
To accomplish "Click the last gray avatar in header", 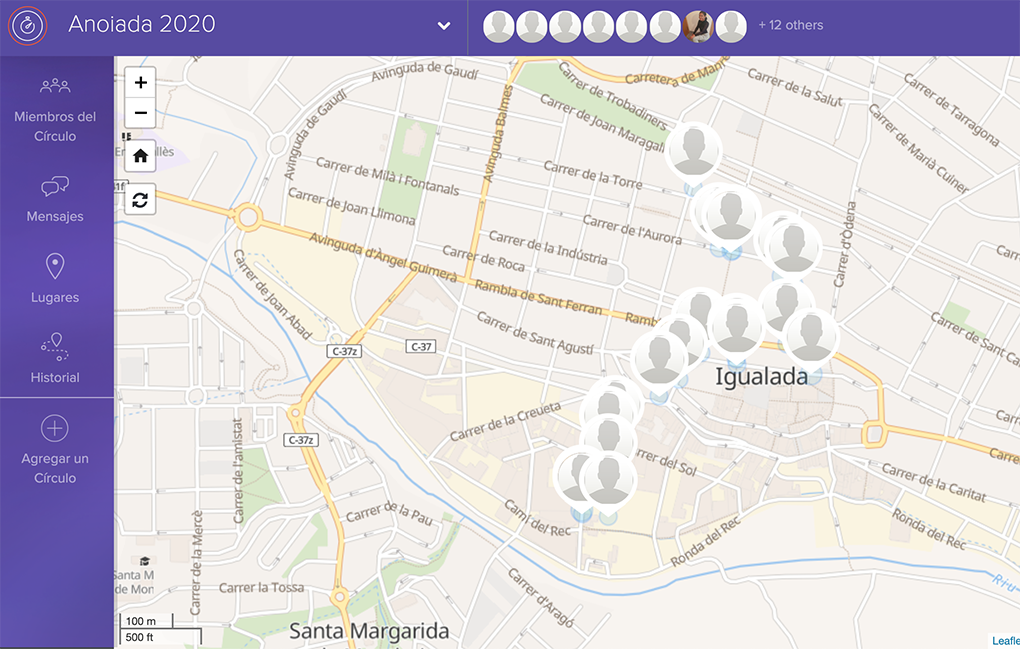I will tap(731, 27).
